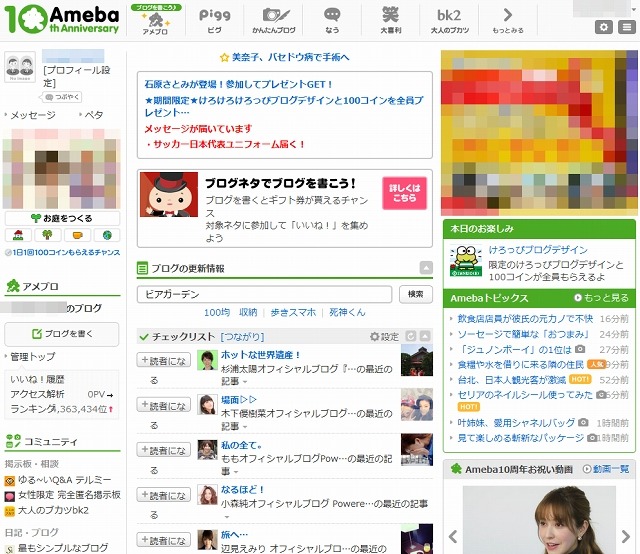The image size is (640, 554).
Task: Click 読者になる for 杉浦太陽 blog
Action: (164, 360)
